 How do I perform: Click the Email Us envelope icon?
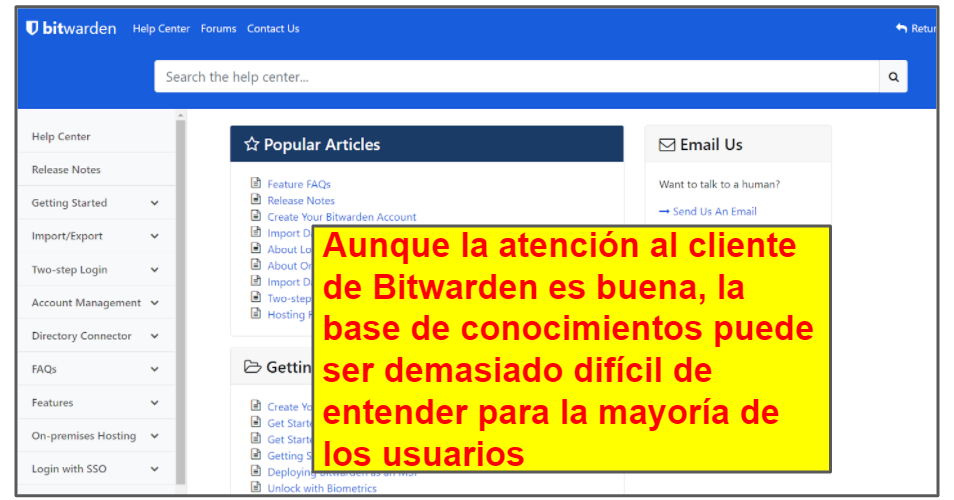[x=667, y=145]
